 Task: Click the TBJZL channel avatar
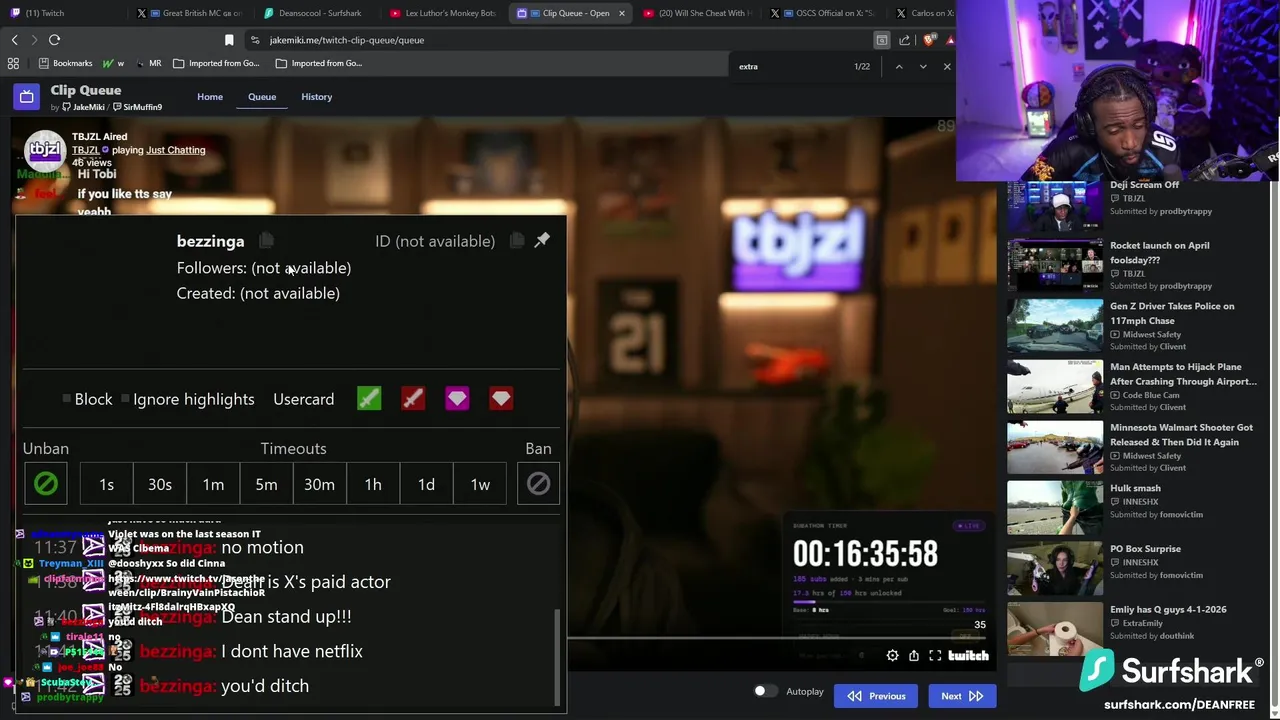coord(45,150)
